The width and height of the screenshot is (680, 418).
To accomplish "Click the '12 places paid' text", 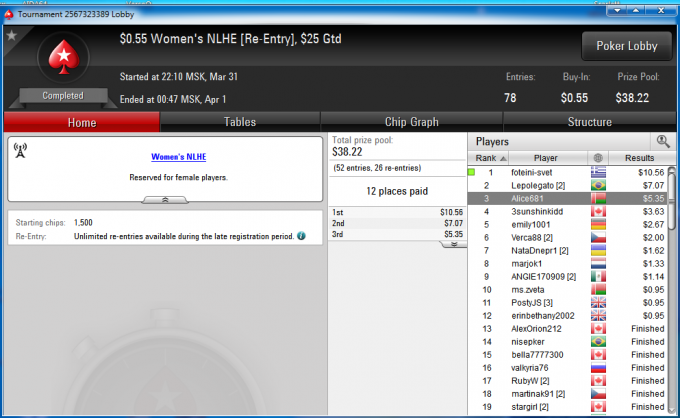I will (x=397, y=191).
